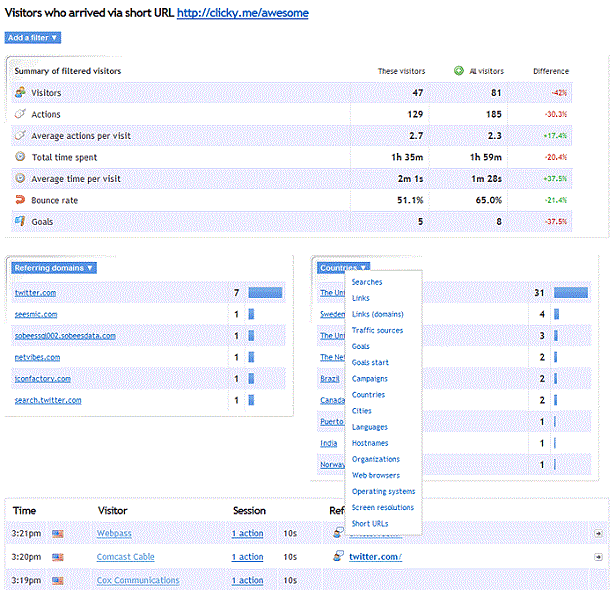This screenshot has height=590, width=616.
Task: Select Web browsers from the dropdown menu
Action: [x=375, y=475]
